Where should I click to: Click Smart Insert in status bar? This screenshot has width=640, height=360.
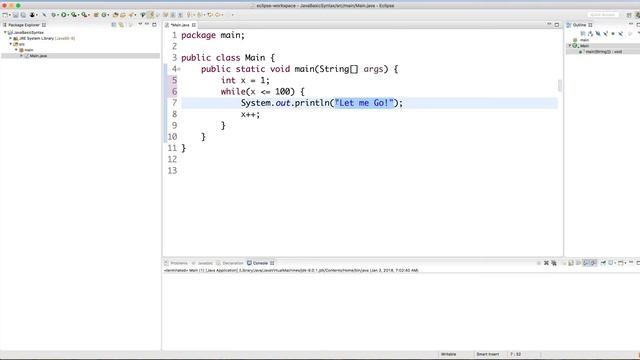[488, 354]
